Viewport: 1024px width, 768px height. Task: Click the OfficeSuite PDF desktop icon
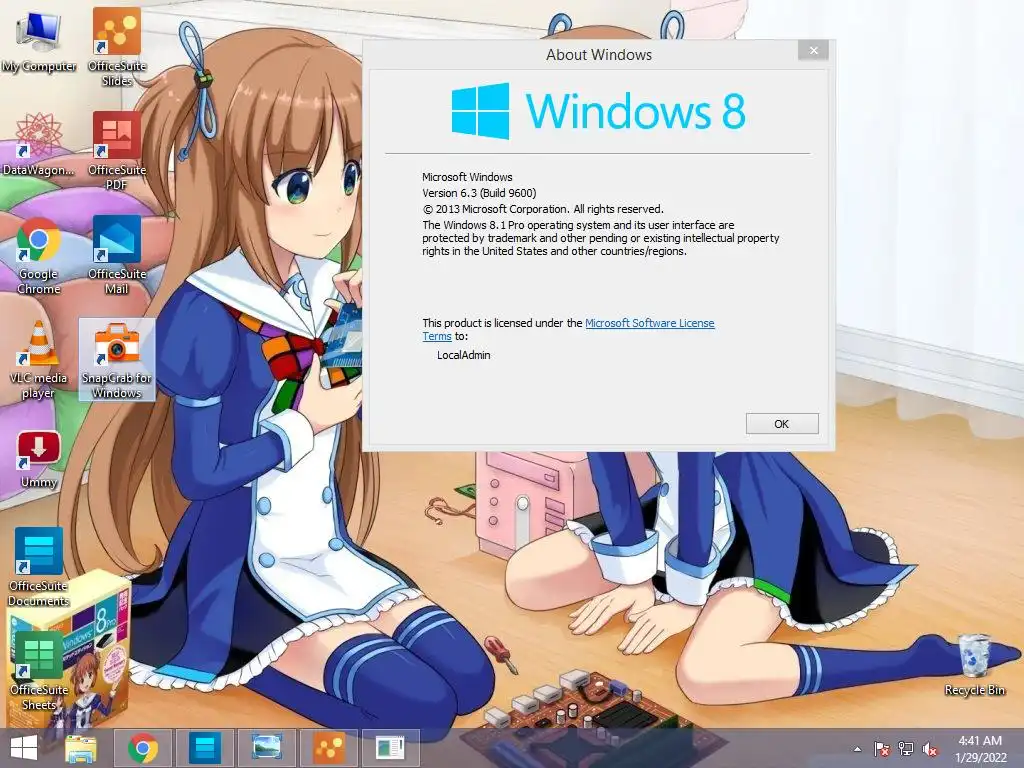pos(117,151)
